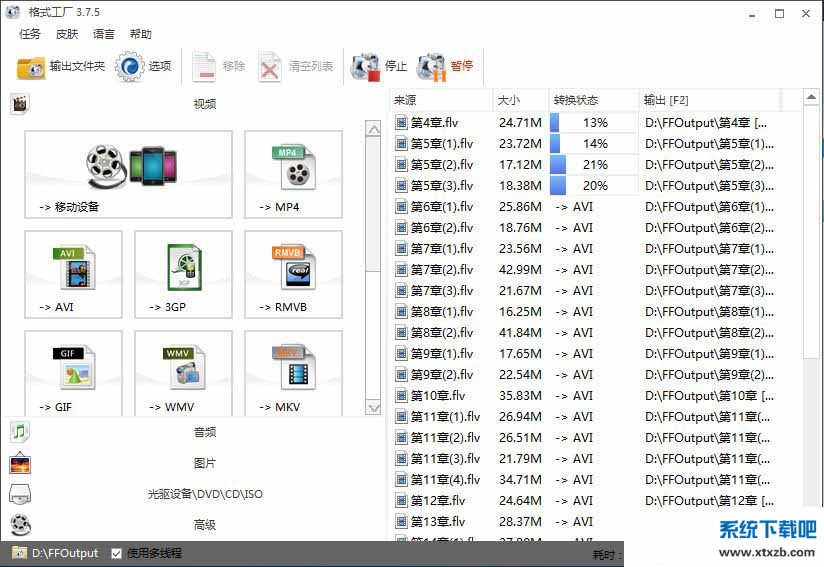This screenshot has height=567, width=824.
Task: Open the 高级 advanced section
Action: click(204, 525)
